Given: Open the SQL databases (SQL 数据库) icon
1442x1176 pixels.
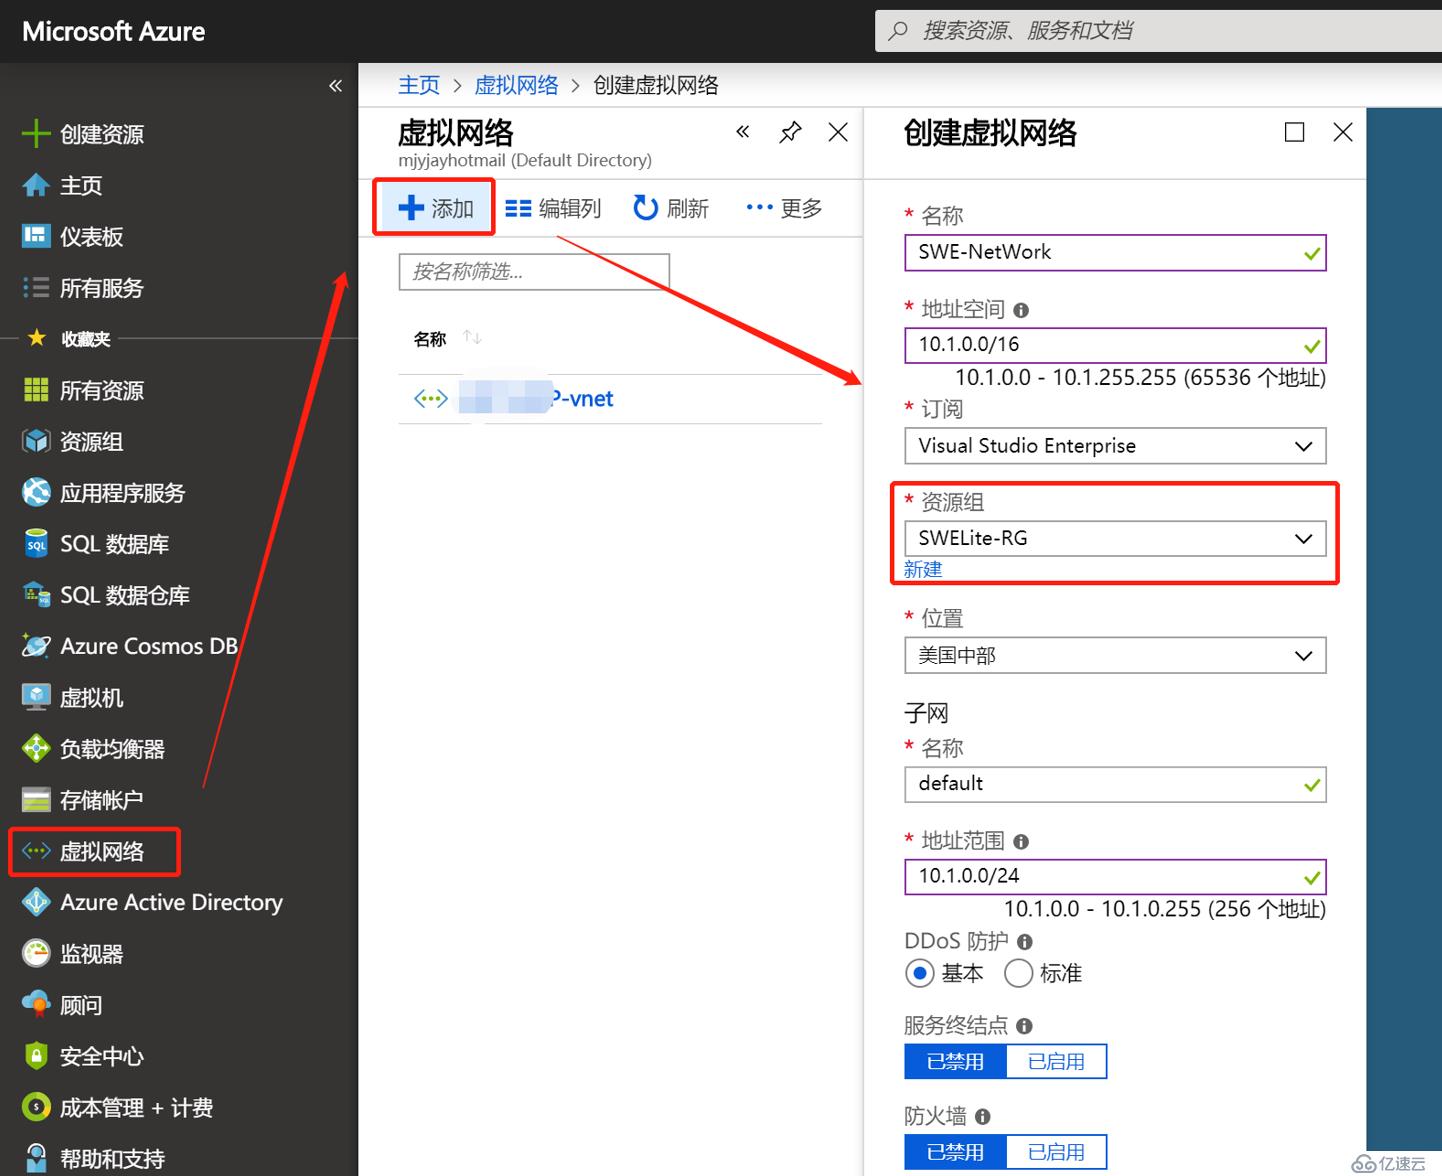Looking at the screenshot, I should (36, 544).
